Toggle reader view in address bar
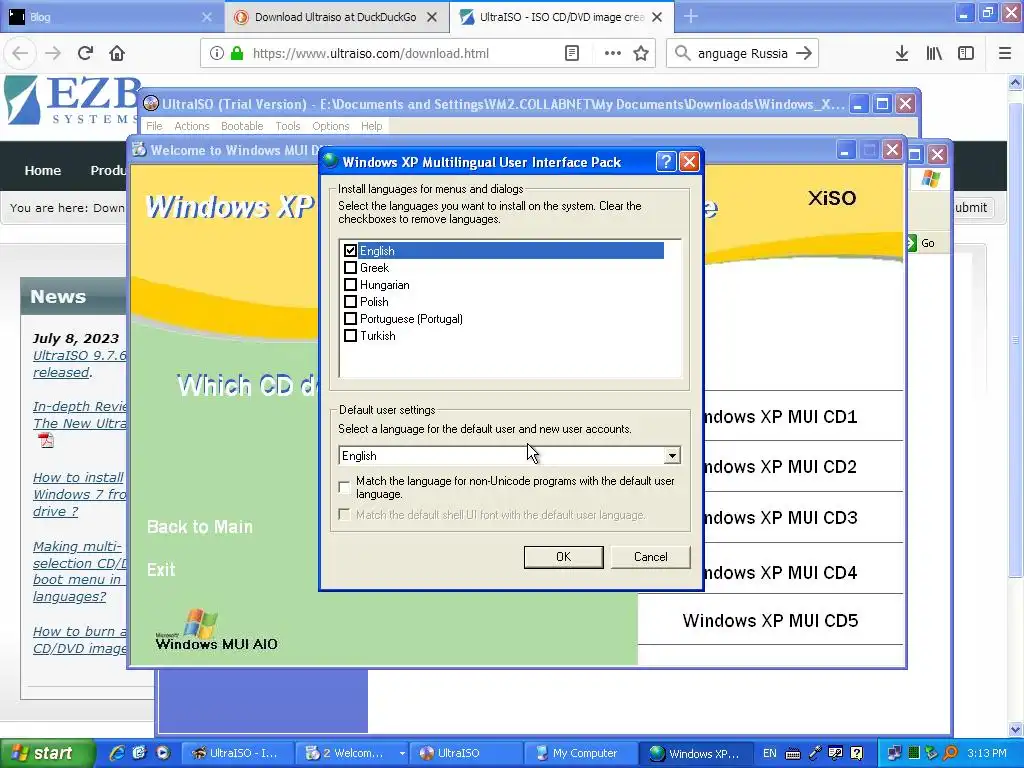Viewport: 1024px width, 768px height. tap(572, 54)
